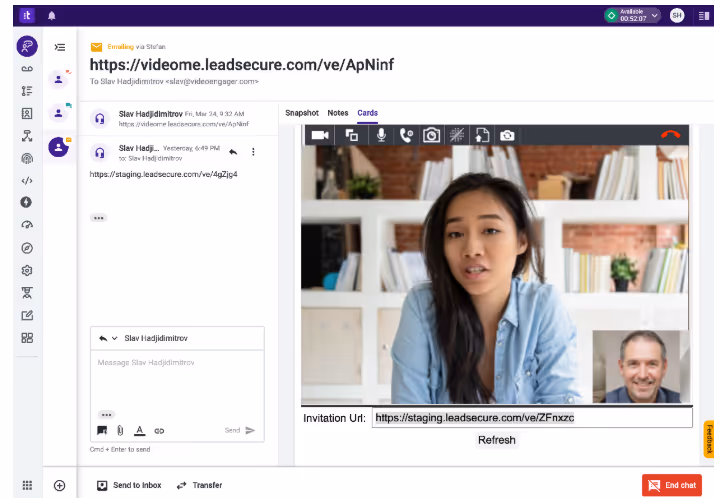This screenshot has width=714, height=498.
Task: Expand quoted email text ellipsis
Action: pos(98,218)
